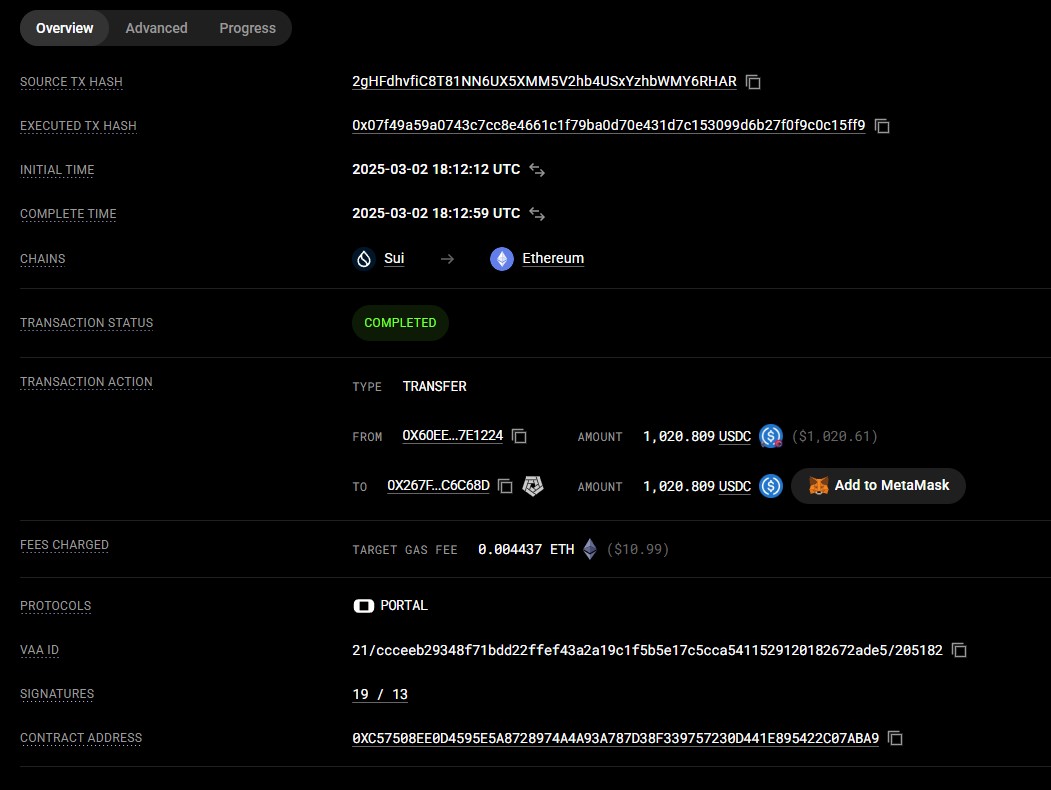Select the Overview tab
This screenshot has width=1051, height=790.
[64, 28]
